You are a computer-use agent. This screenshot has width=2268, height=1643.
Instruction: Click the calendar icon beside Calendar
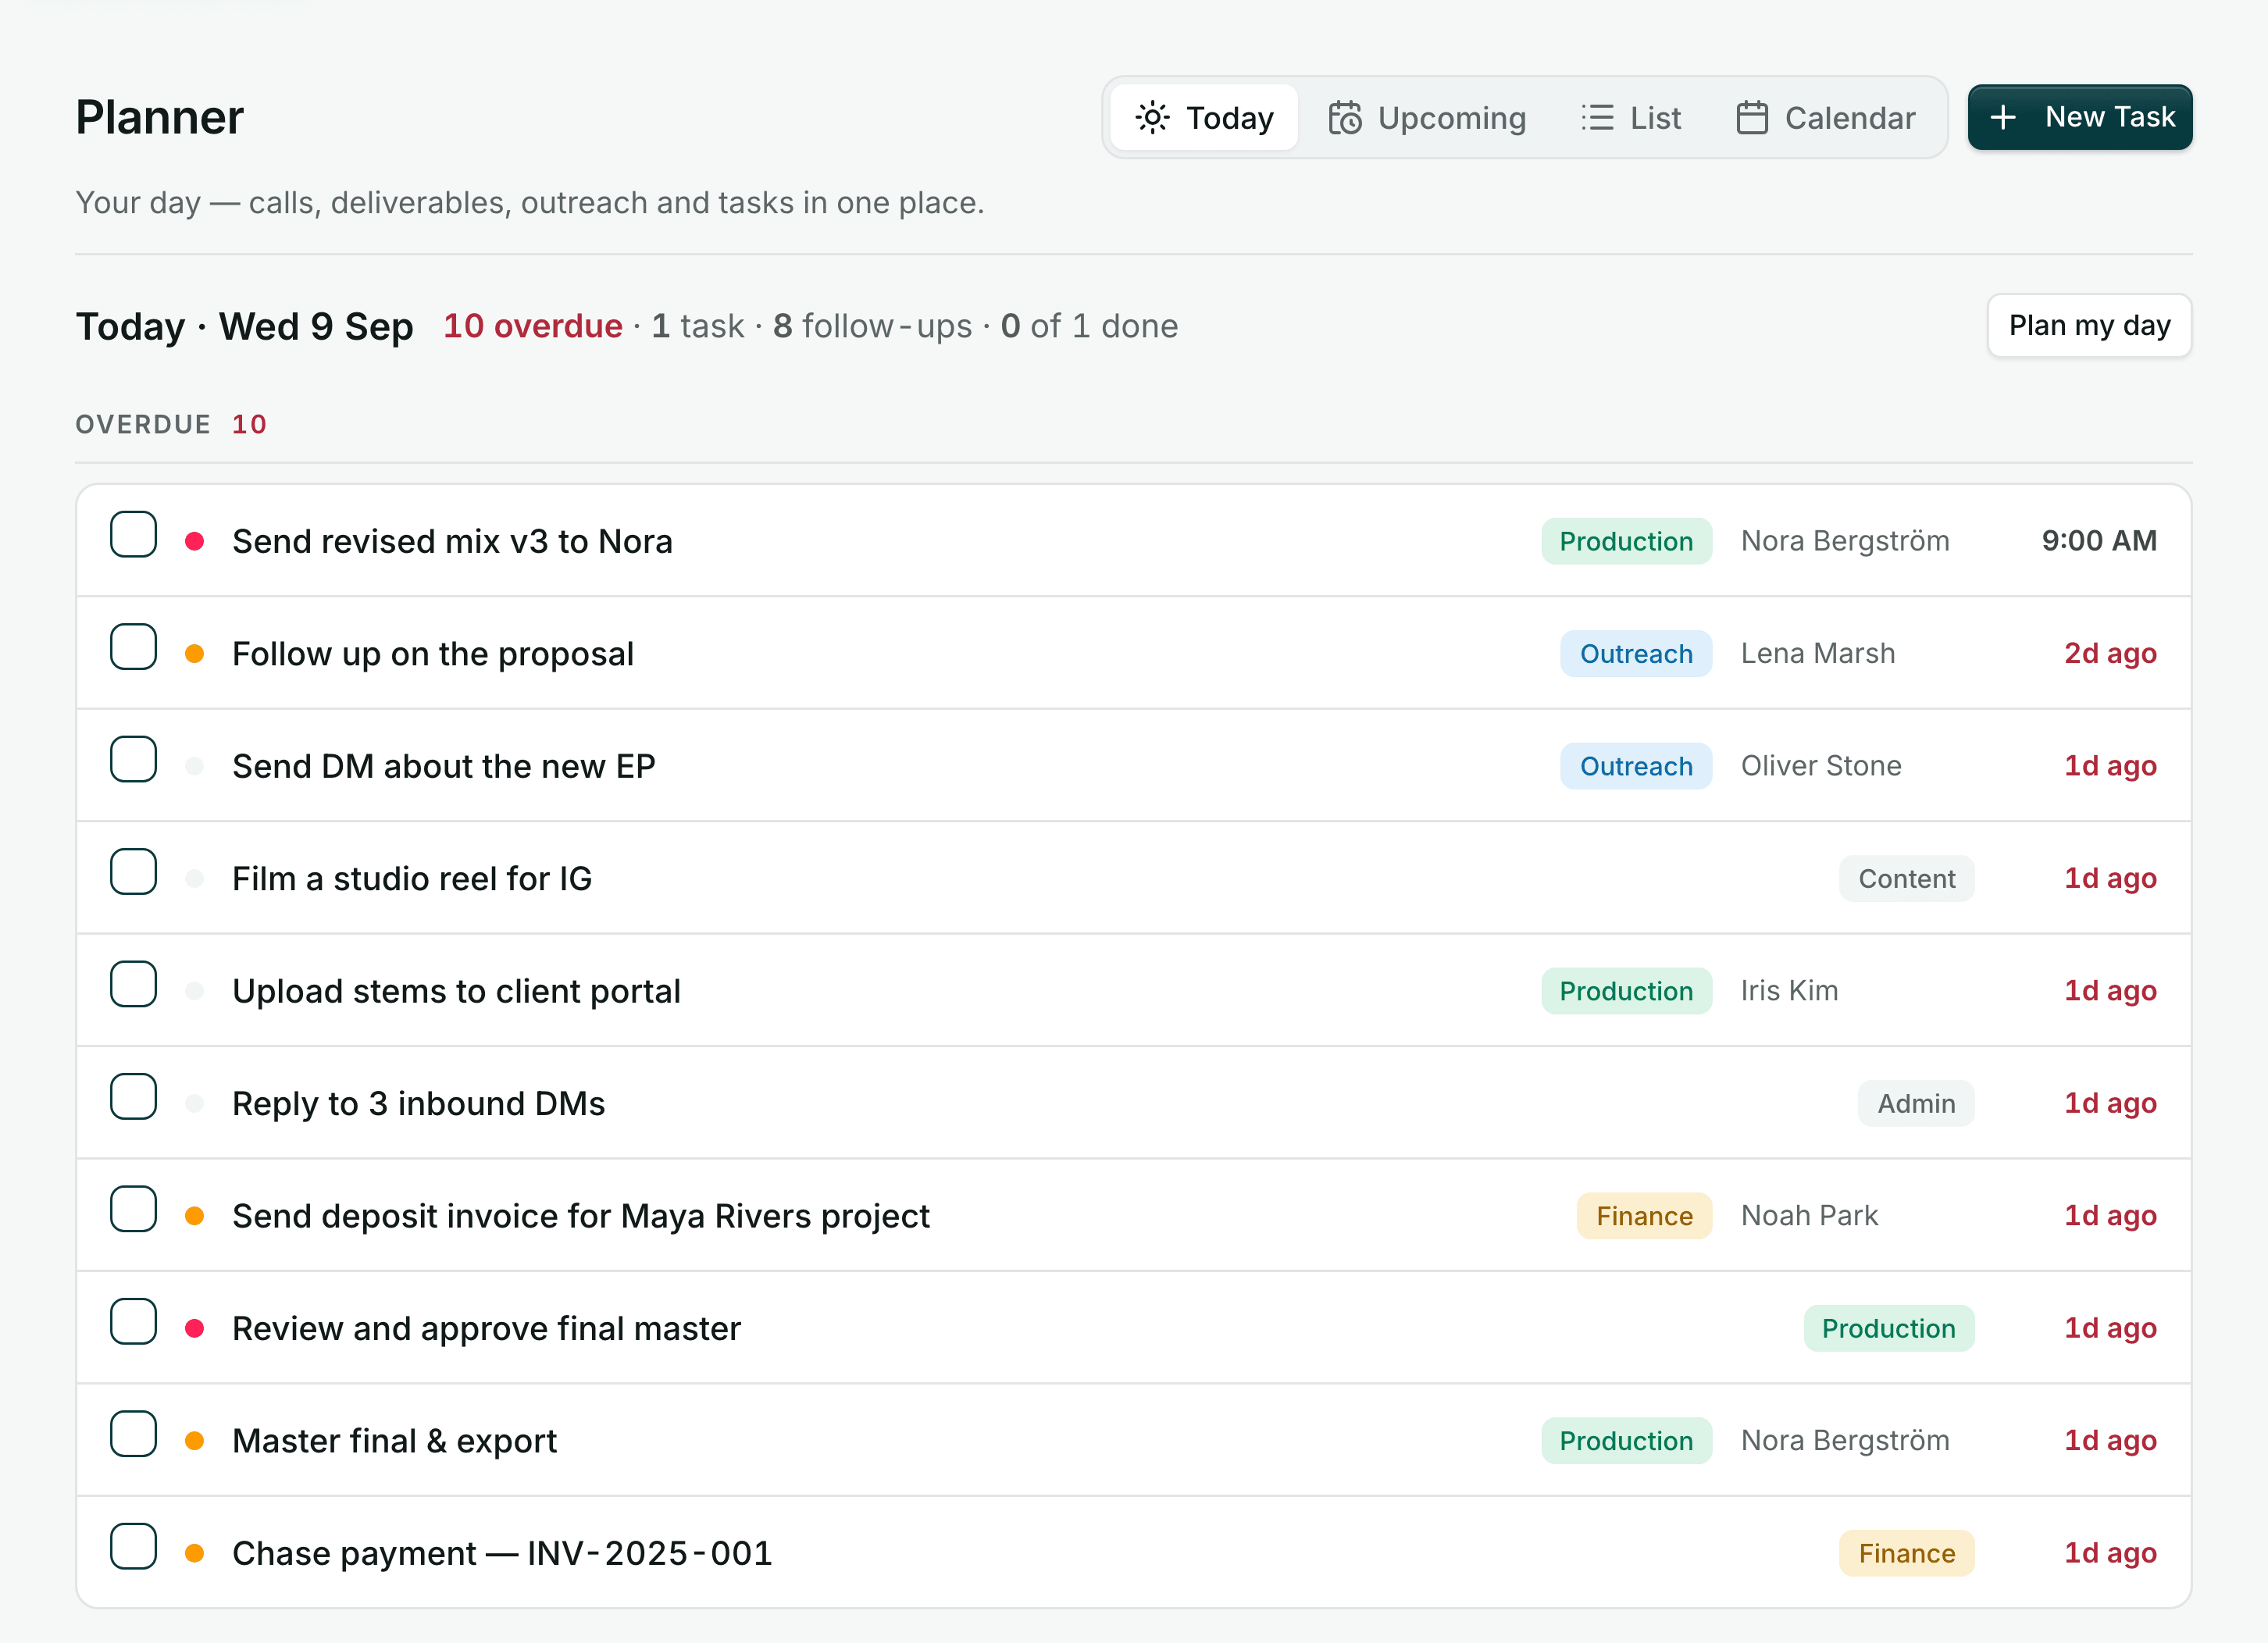(1752, 118)
